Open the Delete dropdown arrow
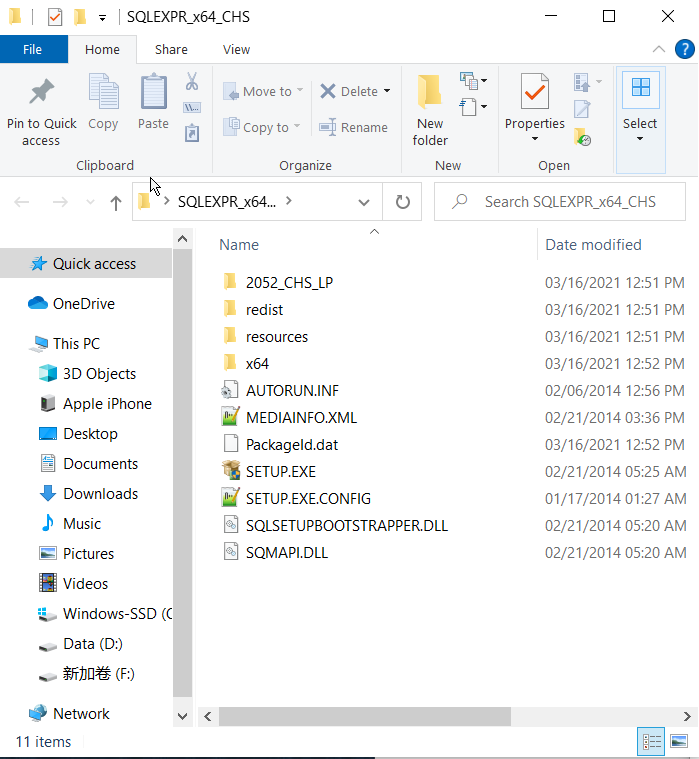 point(387,91)
